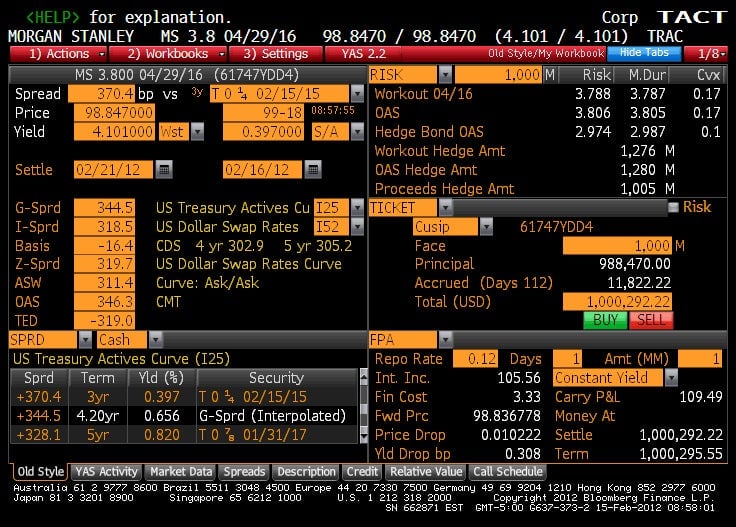The height and width of the screenshot is (527, 736).
Task: Switch to the Spreads tab
Action: click(244, 472)
